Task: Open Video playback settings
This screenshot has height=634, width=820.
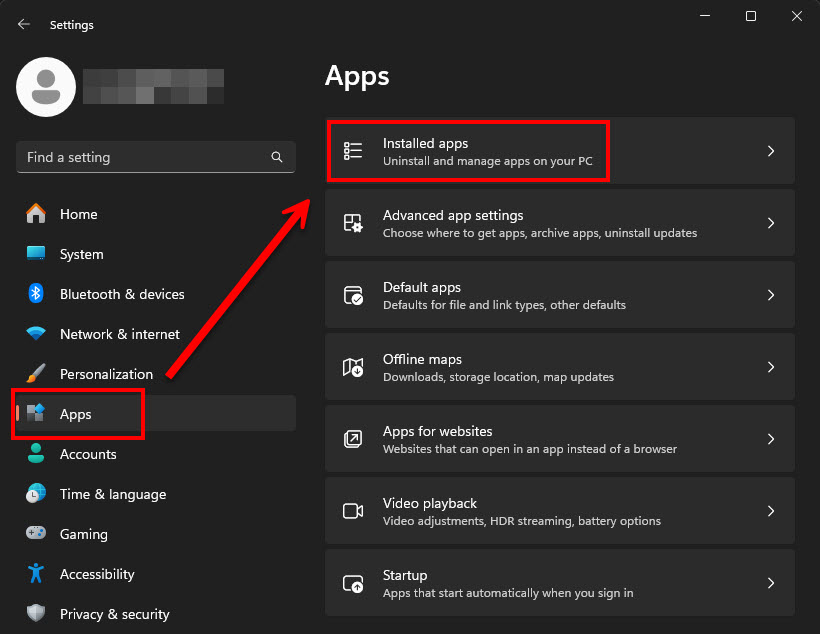Action: click(560, 511)
